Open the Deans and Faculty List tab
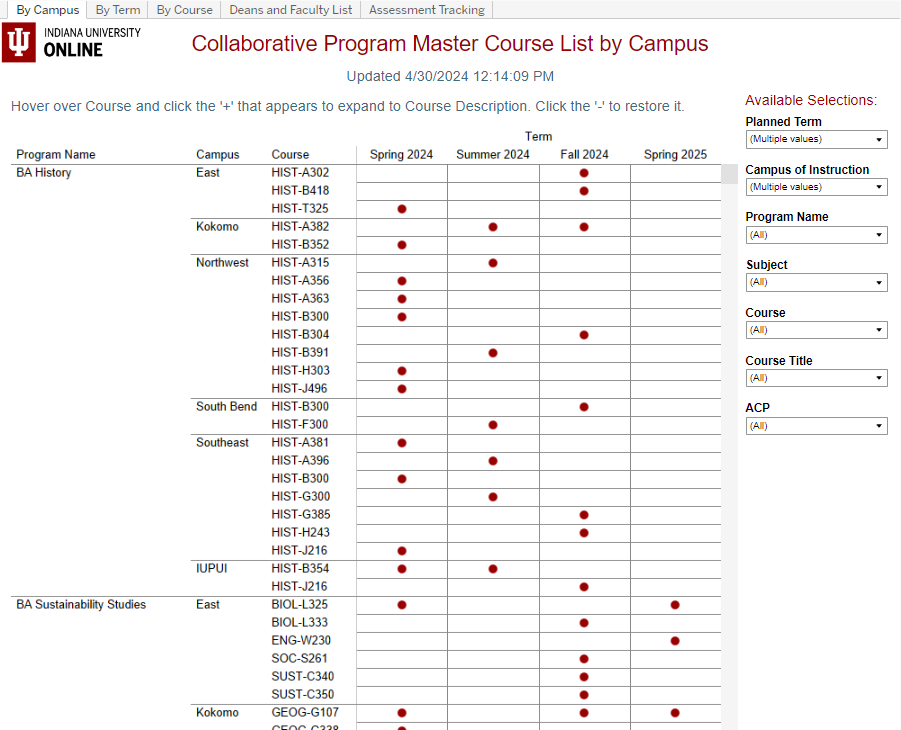Viewport: 901px width, 730px height. (x=290, y=10)
